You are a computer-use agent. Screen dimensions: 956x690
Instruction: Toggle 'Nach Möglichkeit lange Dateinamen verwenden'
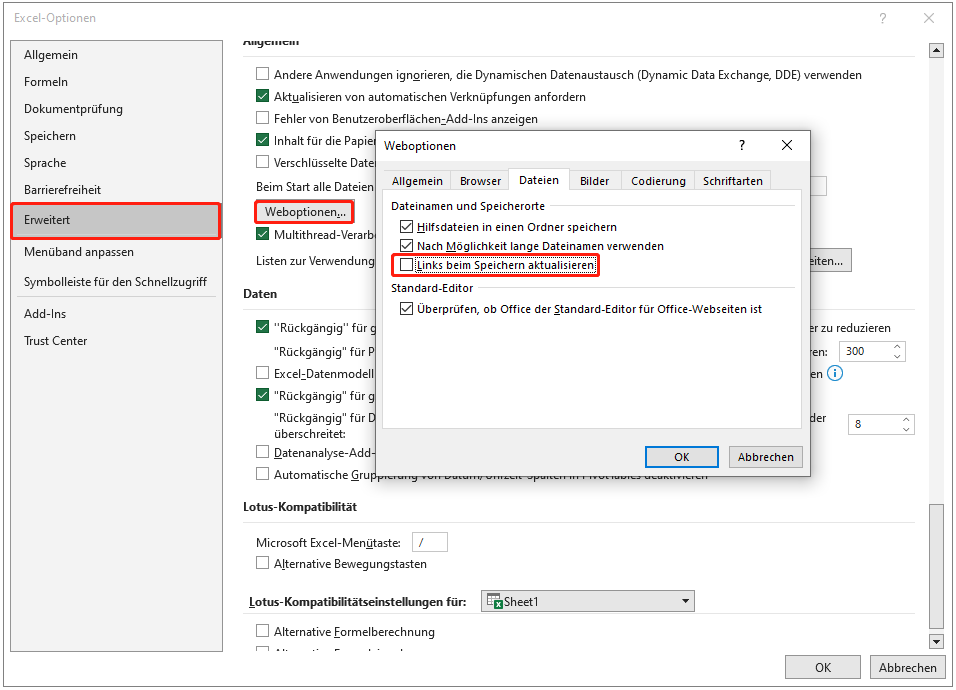(406, 246)
